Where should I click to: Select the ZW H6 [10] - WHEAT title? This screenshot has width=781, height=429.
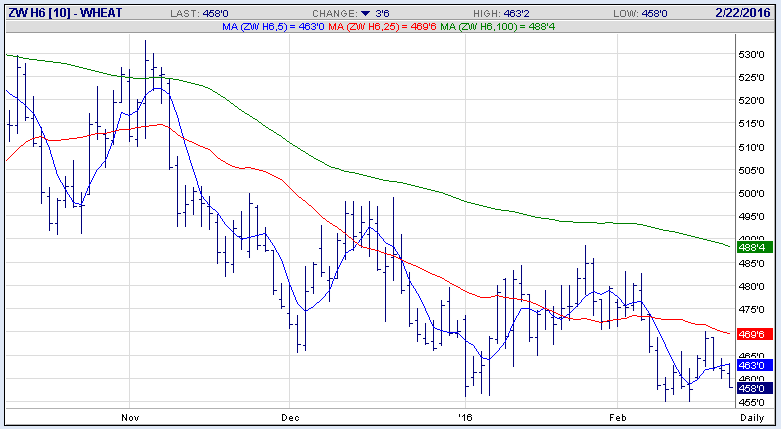(x=60, y=13)
